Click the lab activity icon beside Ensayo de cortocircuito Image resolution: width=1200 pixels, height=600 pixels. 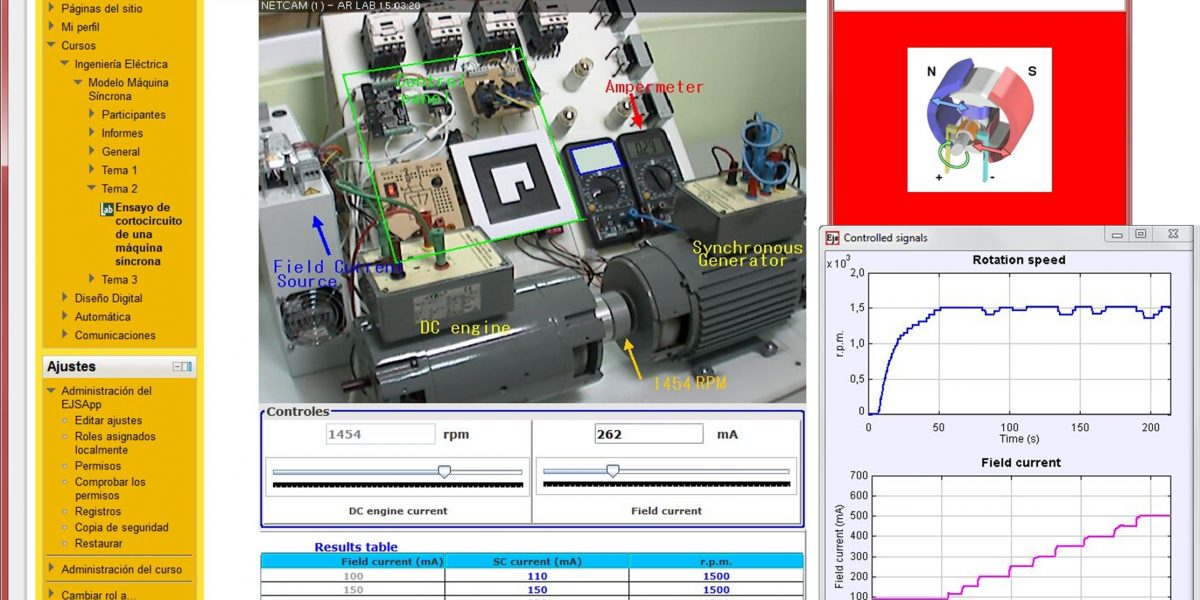click(107, 209)
